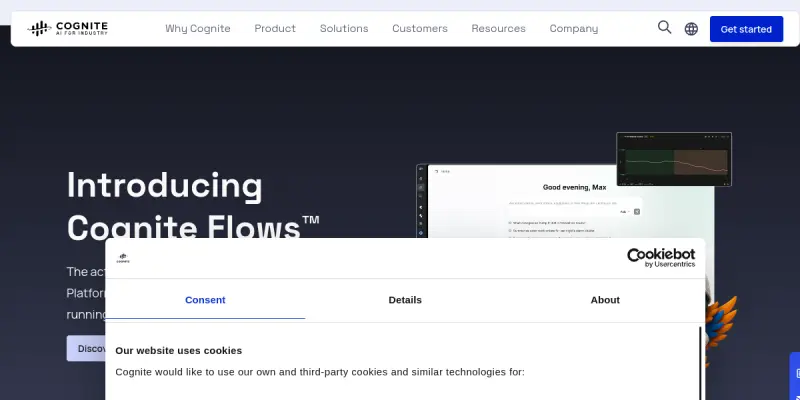800x400 pixels.
Task: Click the blue side widget at right edge
Action: [x=795, y=376]
